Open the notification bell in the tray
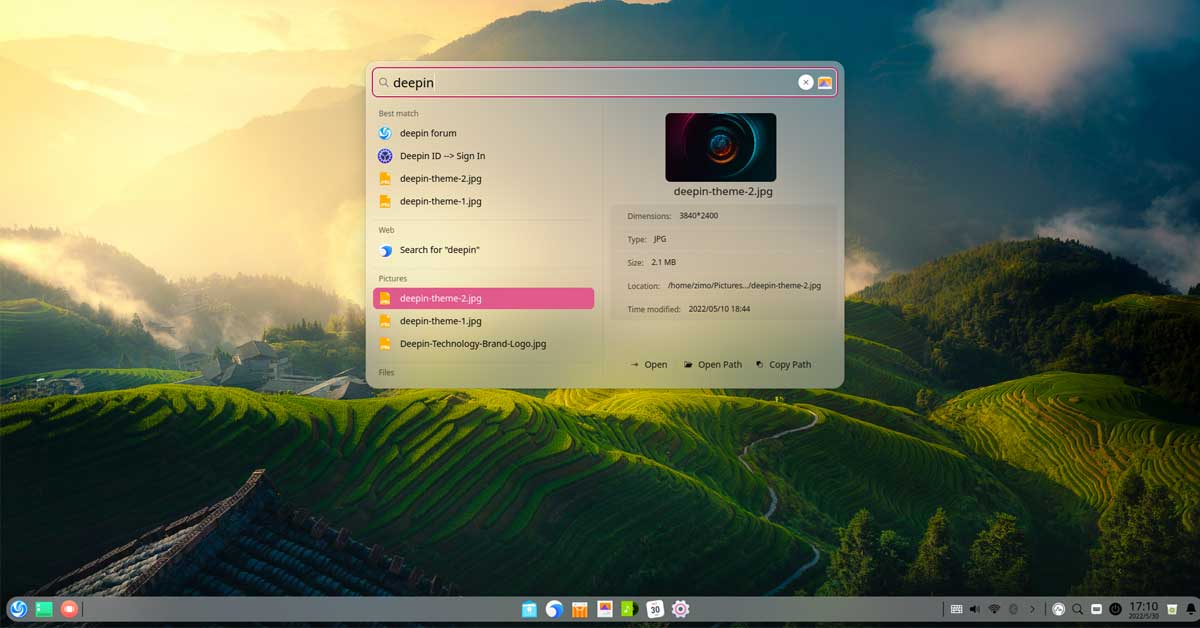 pos(1189,608)
